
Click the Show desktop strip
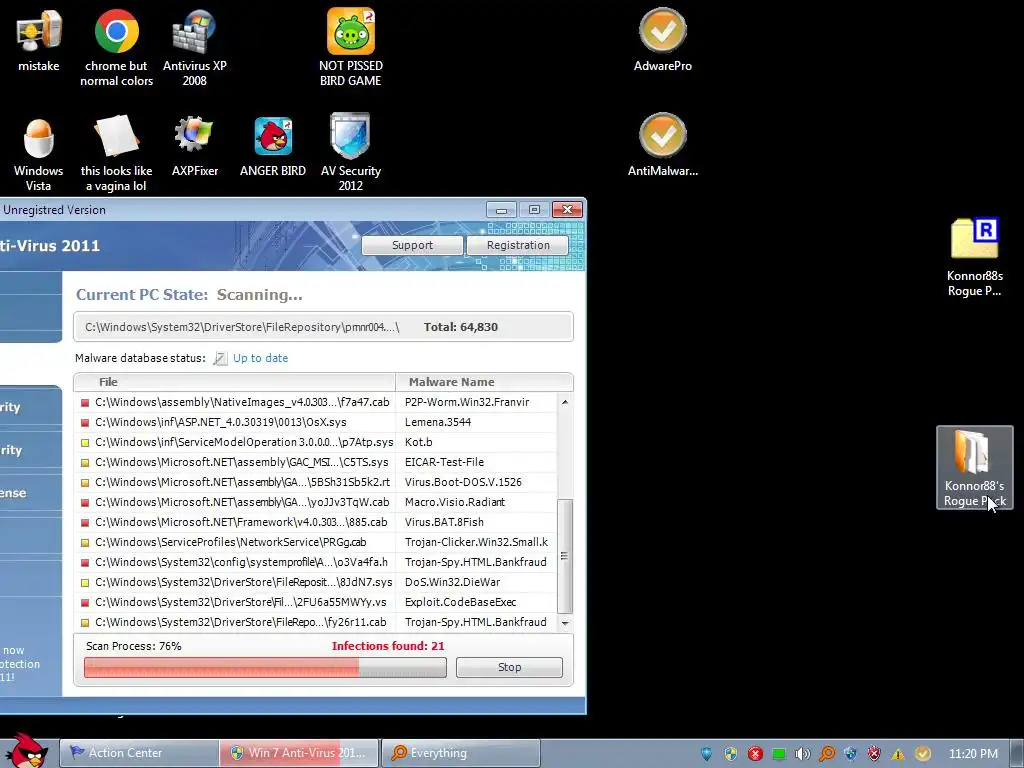pos(1017,753)
